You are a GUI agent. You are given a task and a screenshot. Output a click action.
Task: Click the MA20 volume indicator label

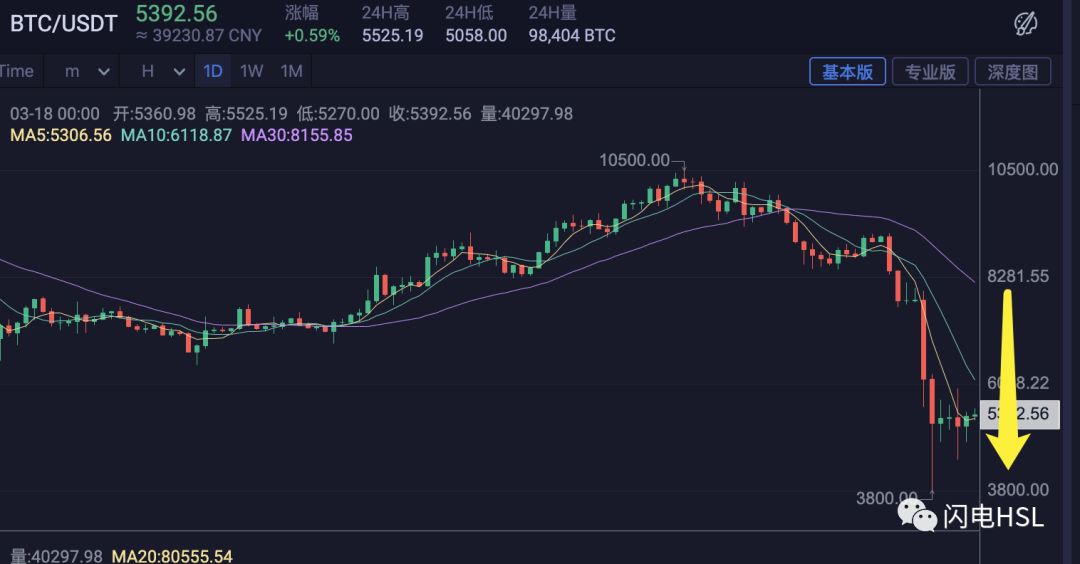pos(172,555)
